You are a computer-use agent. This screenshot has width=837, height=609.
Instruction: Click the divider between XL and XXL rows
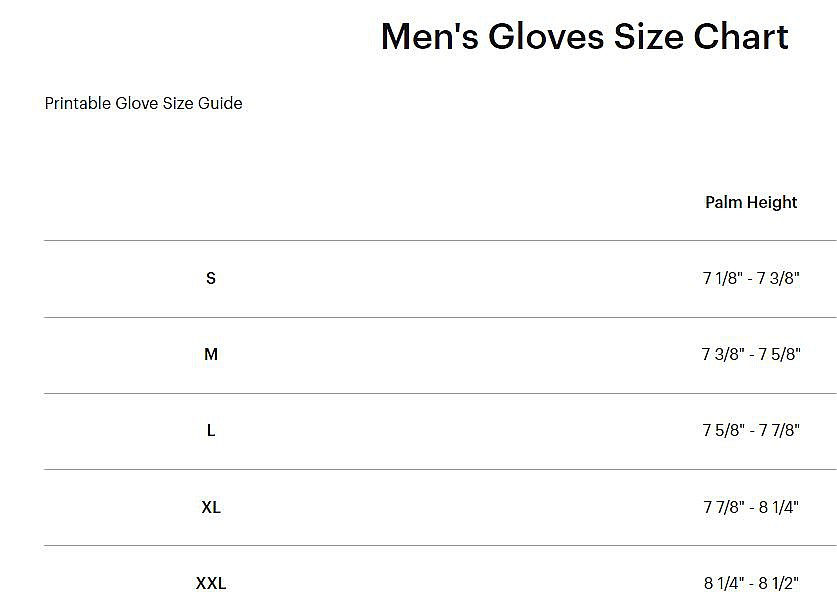click(440, 545)
